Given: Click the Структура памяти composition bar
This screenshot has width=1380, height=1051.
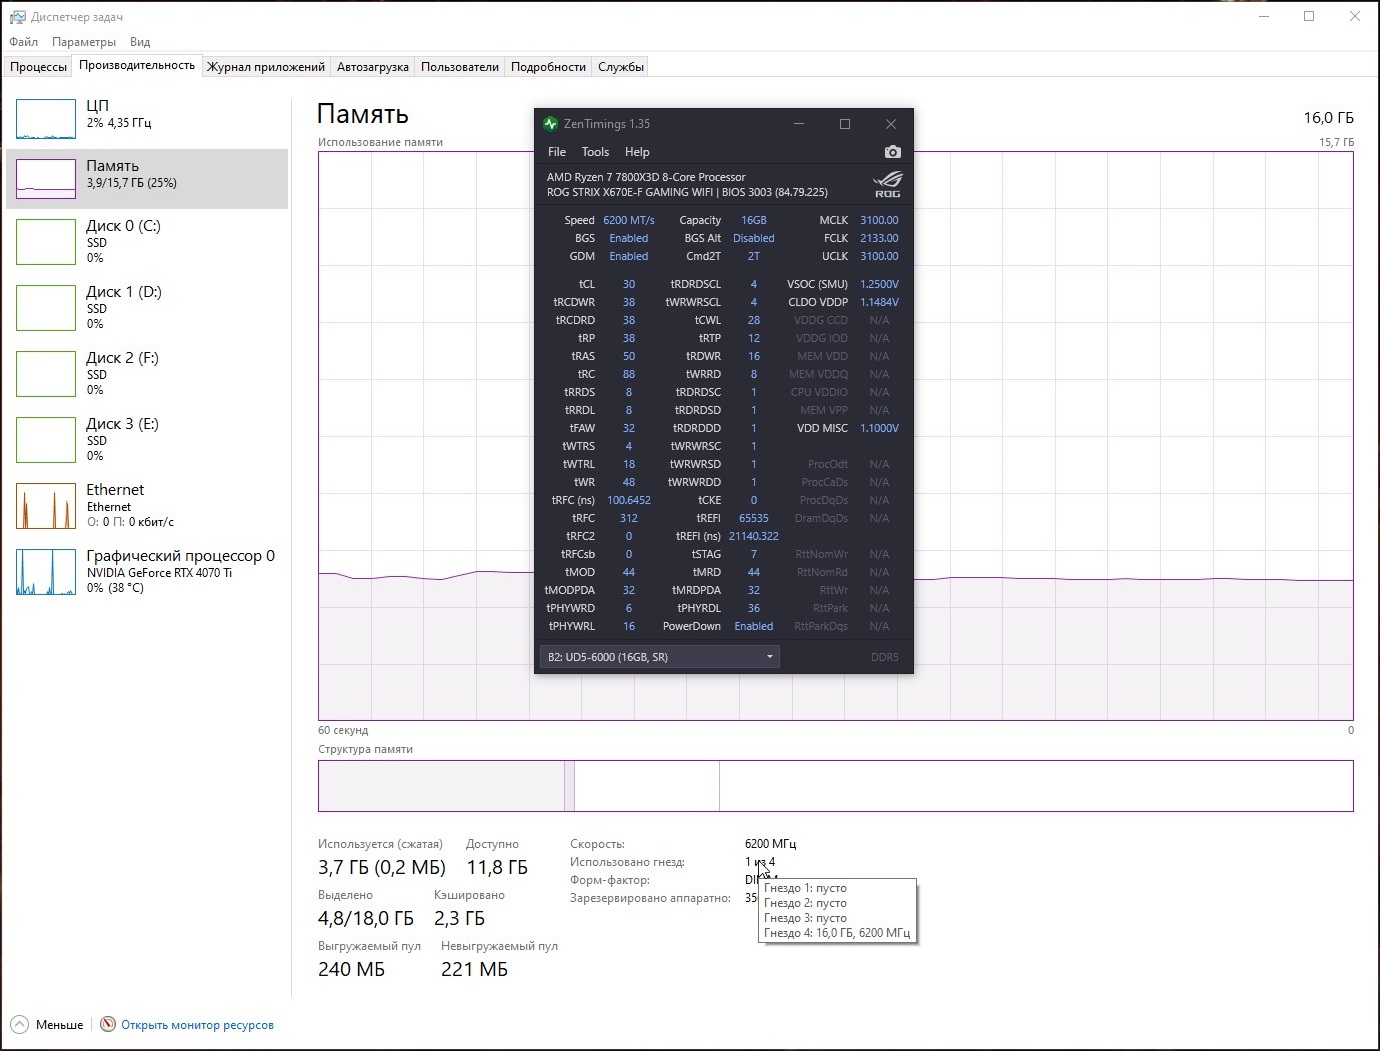Looking at the screenshot, I should click(835, 786).
